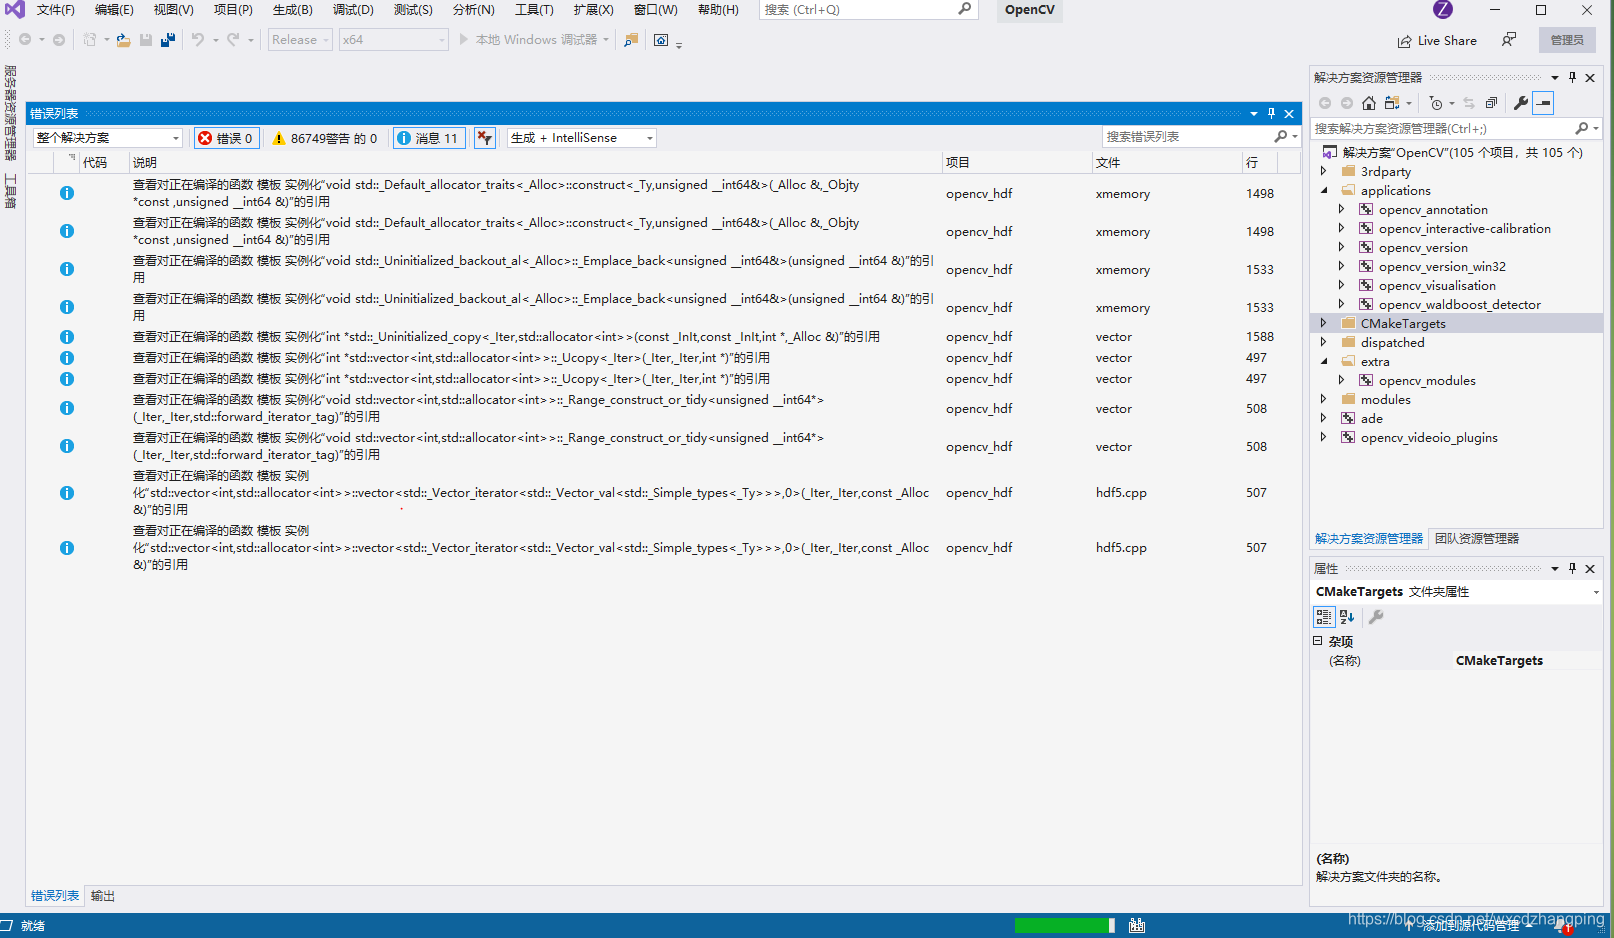Viewport: 1614px width, 938px height.
Task: Click the pending changes filter clock icon
Action: point(1437,103)
